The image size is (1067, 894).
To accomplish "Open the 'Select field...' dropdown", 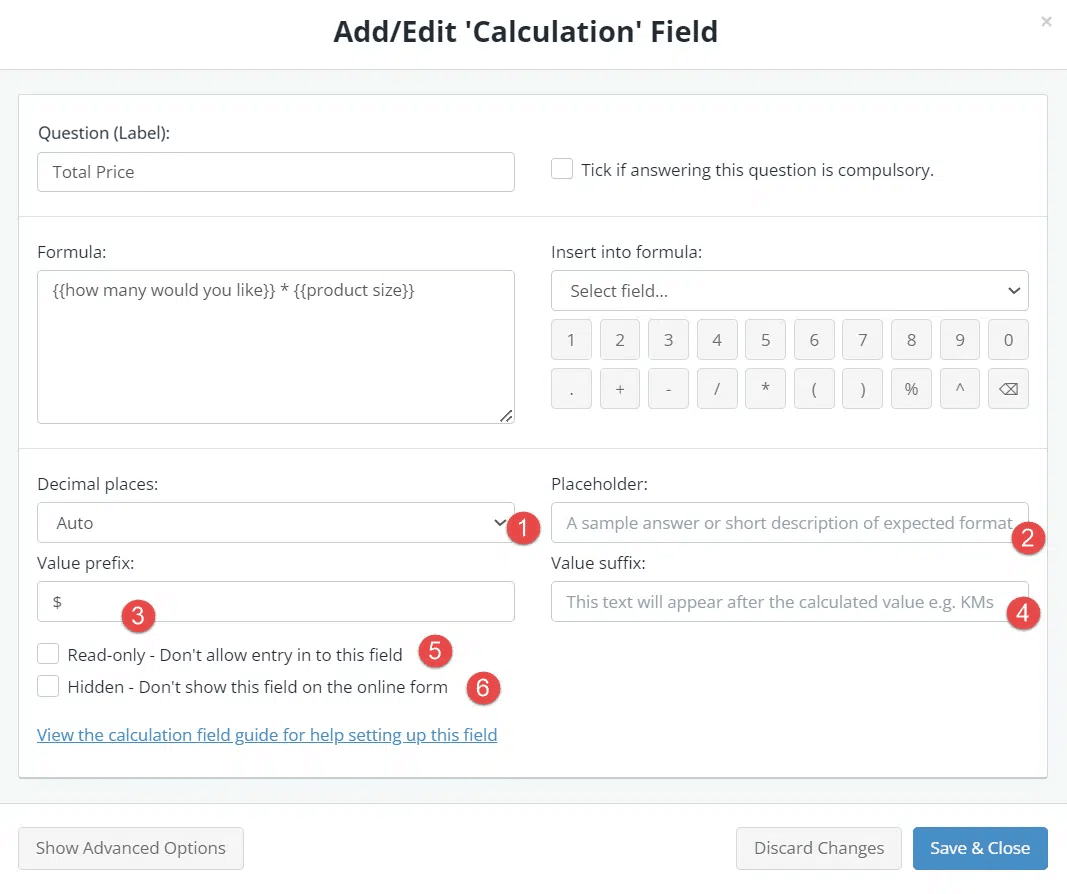I will 790,290.
